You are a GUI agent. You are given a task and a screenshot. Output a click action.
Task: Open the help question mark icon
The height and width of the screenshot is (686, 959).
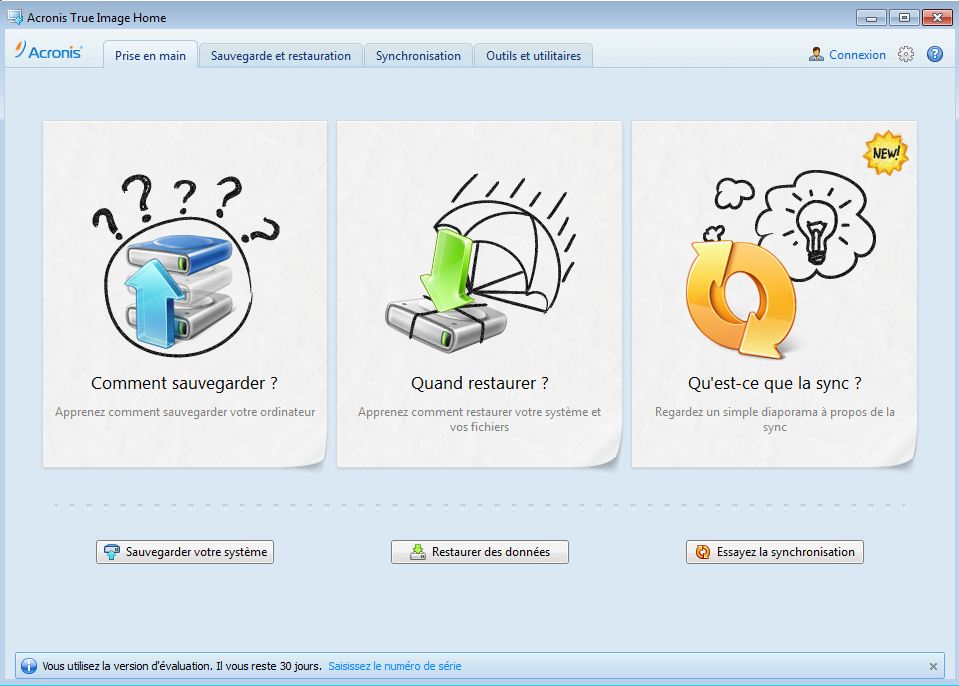coord(935,54)
